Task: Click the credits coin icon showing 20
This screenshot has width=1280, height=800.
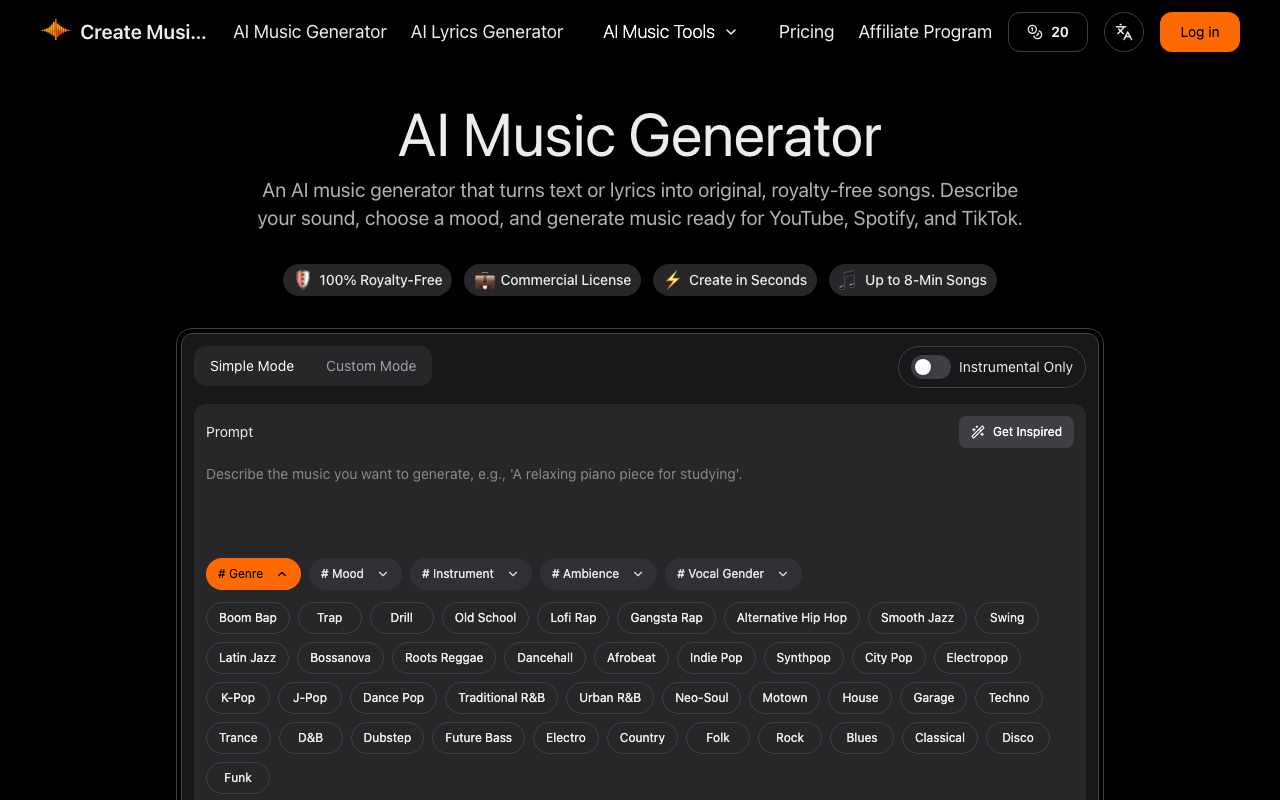Action: (1035, 32)
